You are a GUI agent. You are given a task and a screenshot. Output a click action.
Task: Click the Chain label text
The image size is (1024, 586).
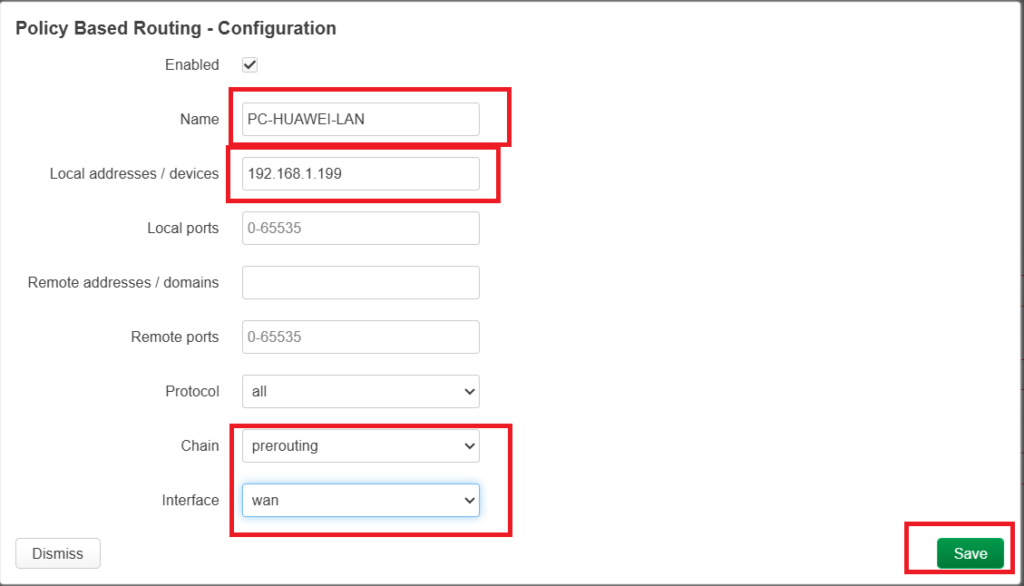point(198,446)
